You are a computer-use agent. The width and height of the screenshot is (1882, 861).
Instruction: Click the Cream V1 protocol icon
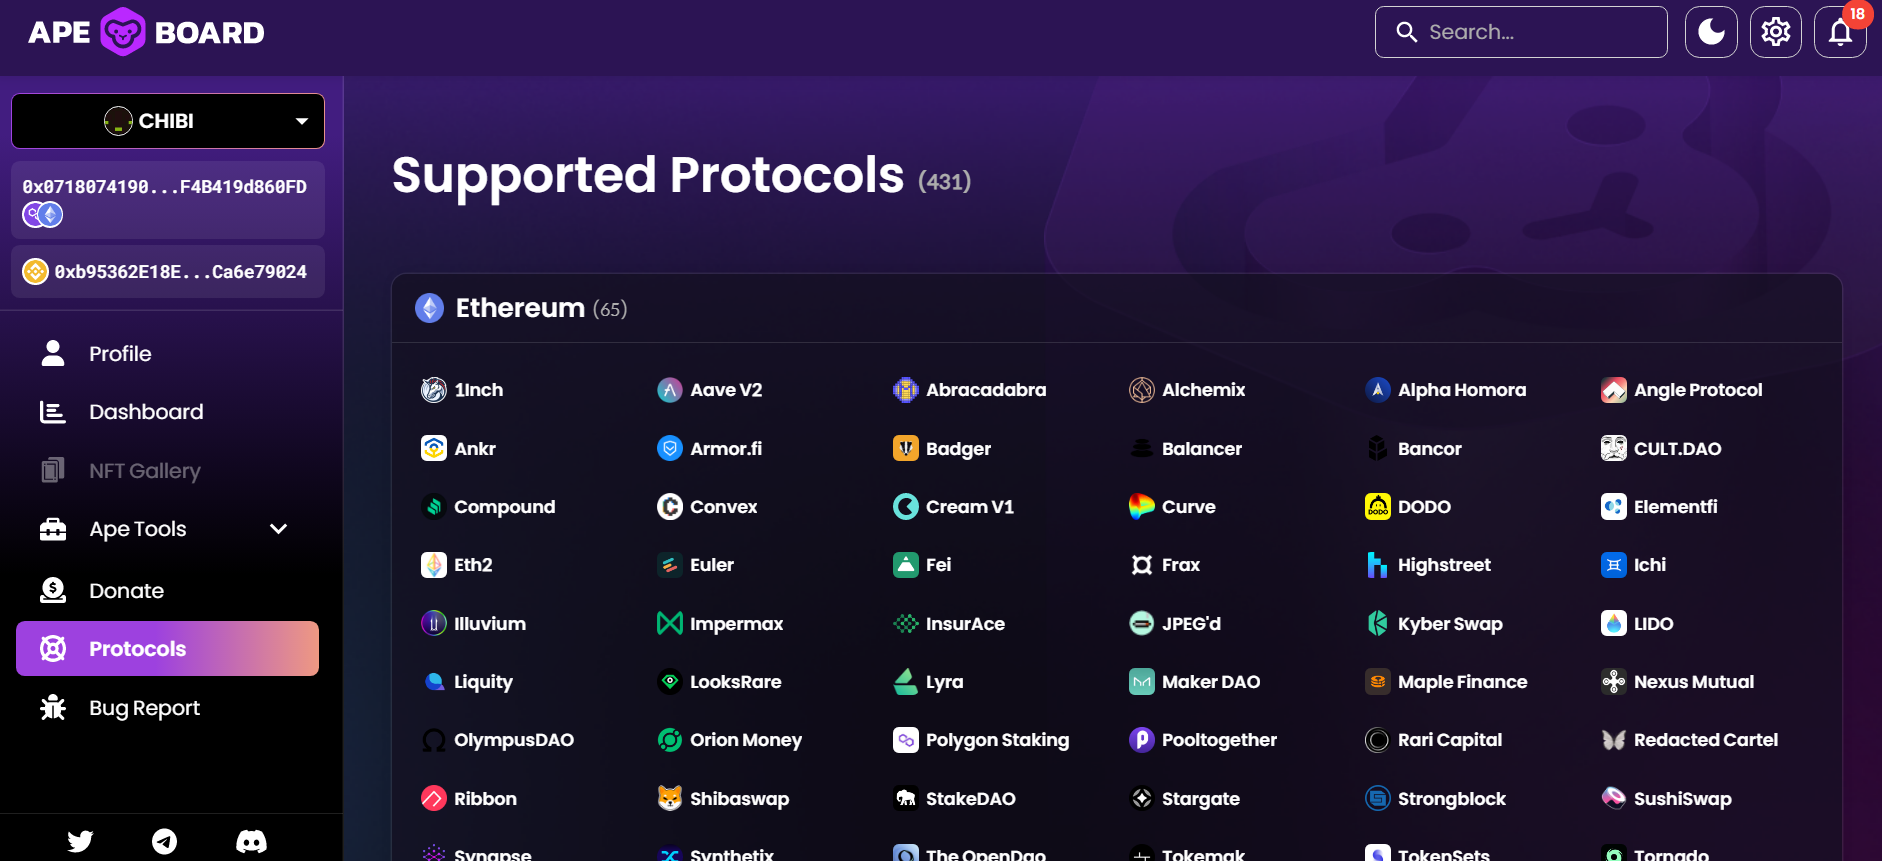point(906,507)
